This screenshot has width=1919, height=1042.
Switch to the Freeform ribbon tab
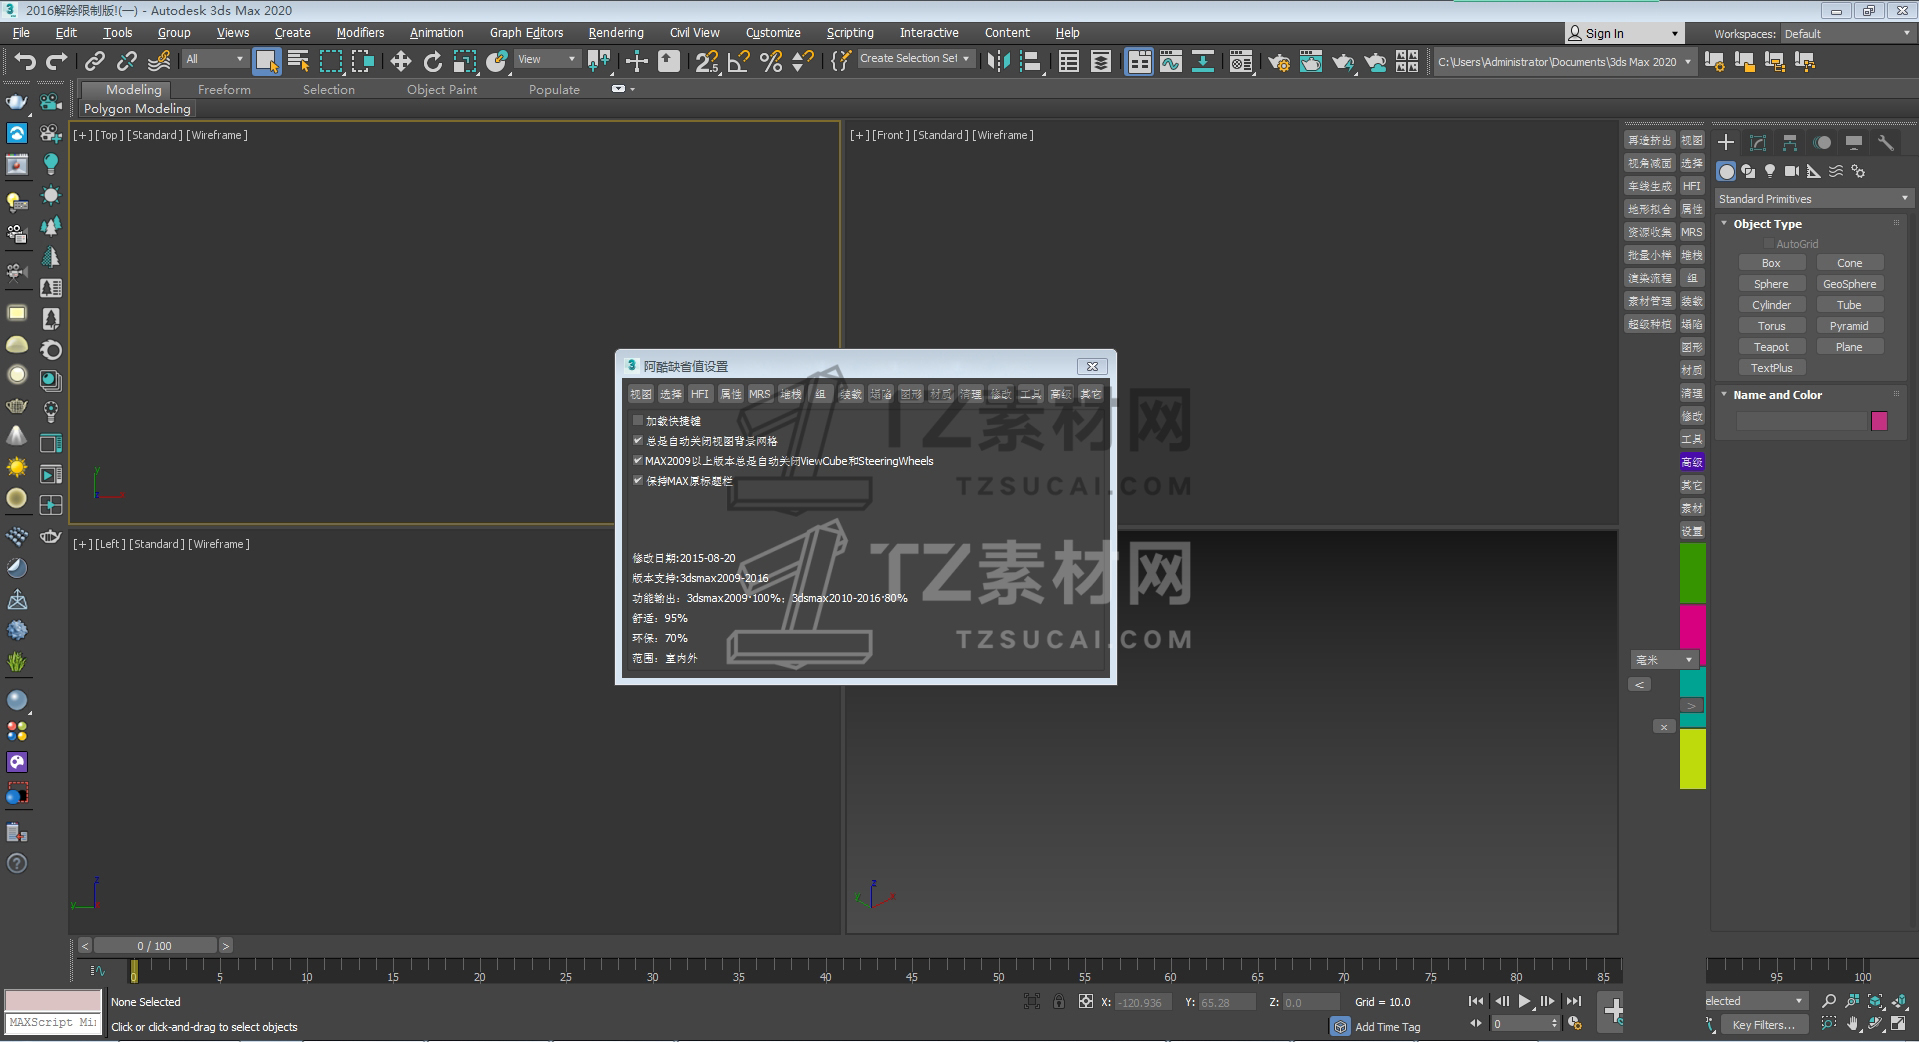pyautogui.click(x=224, y=89)
